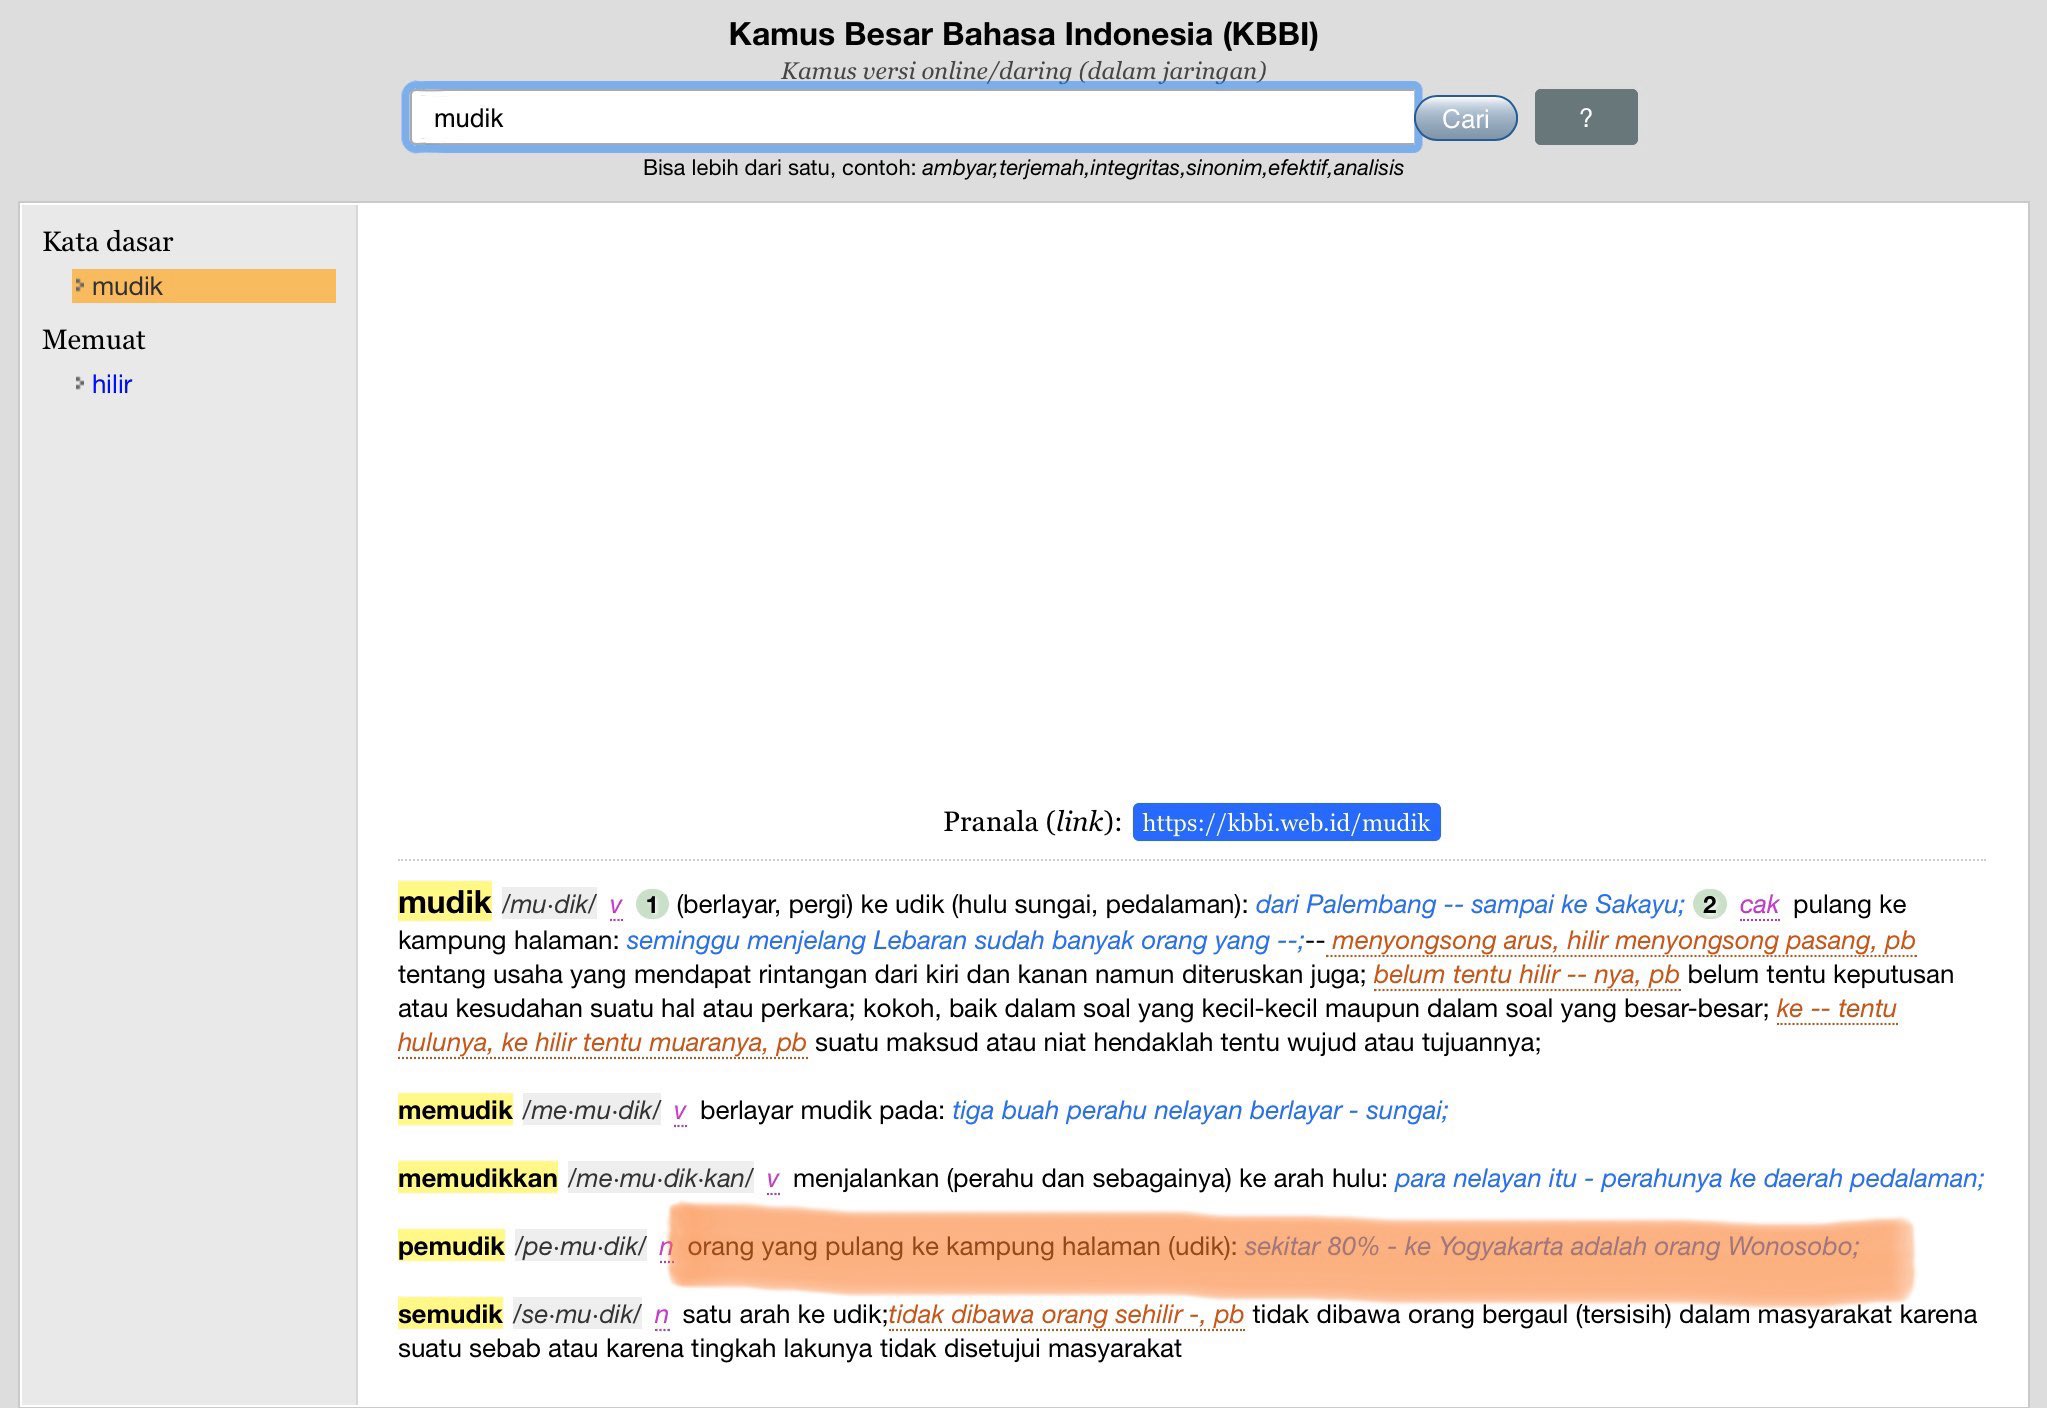Screen dimensions: 2047x1408
Task: Click sense number 2 badge of mudik
Action: pos(1709,905)
